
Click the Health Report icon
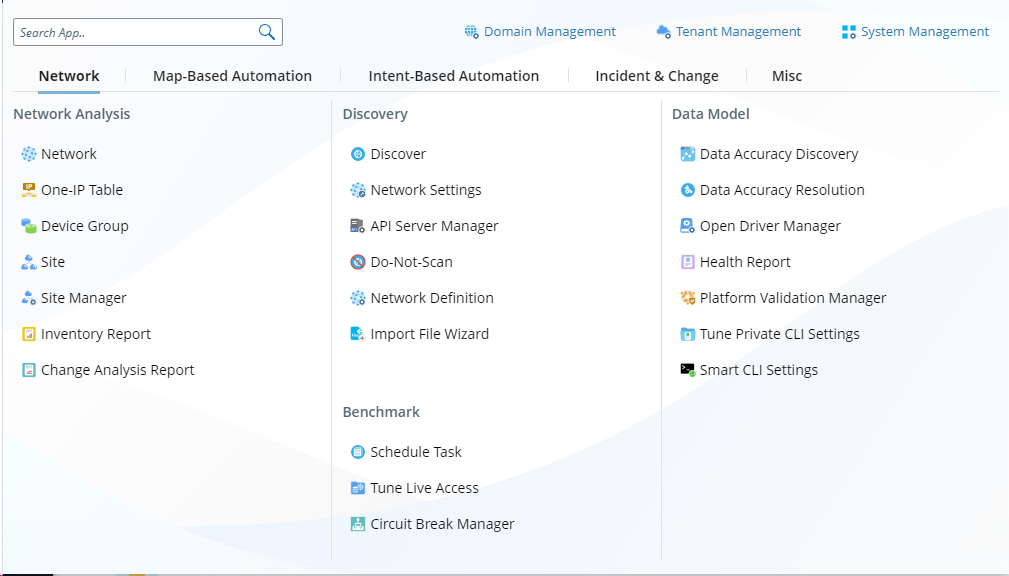point(688,262)
